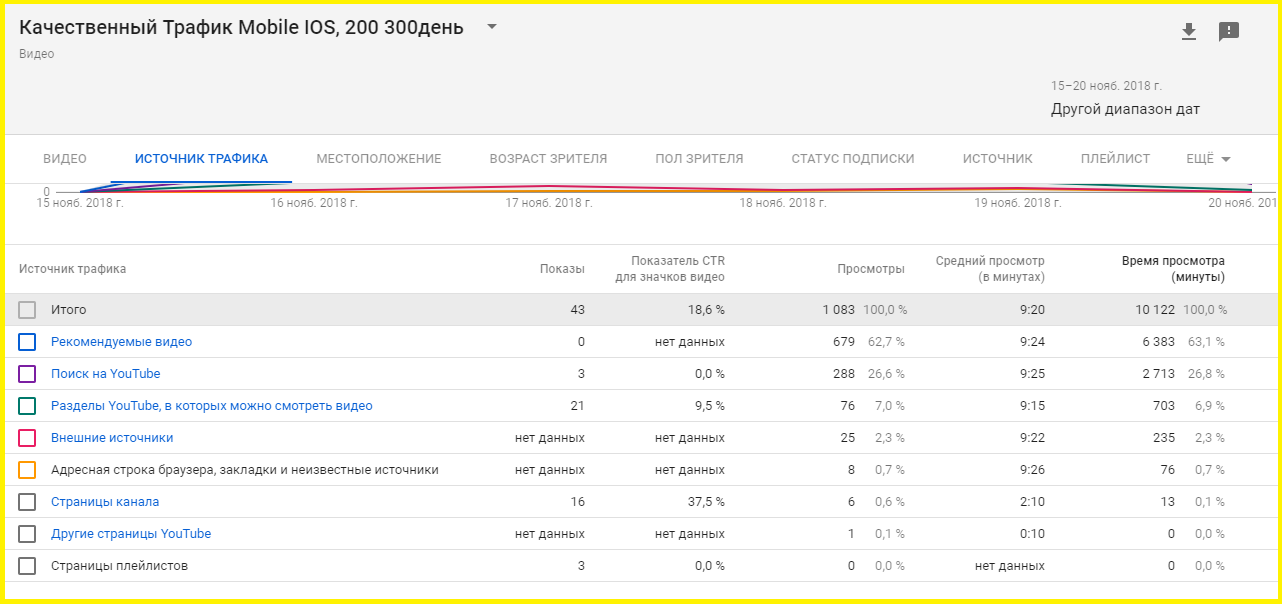Open the ЕЩЁ more tabs dropdown

click(1208, 159)
